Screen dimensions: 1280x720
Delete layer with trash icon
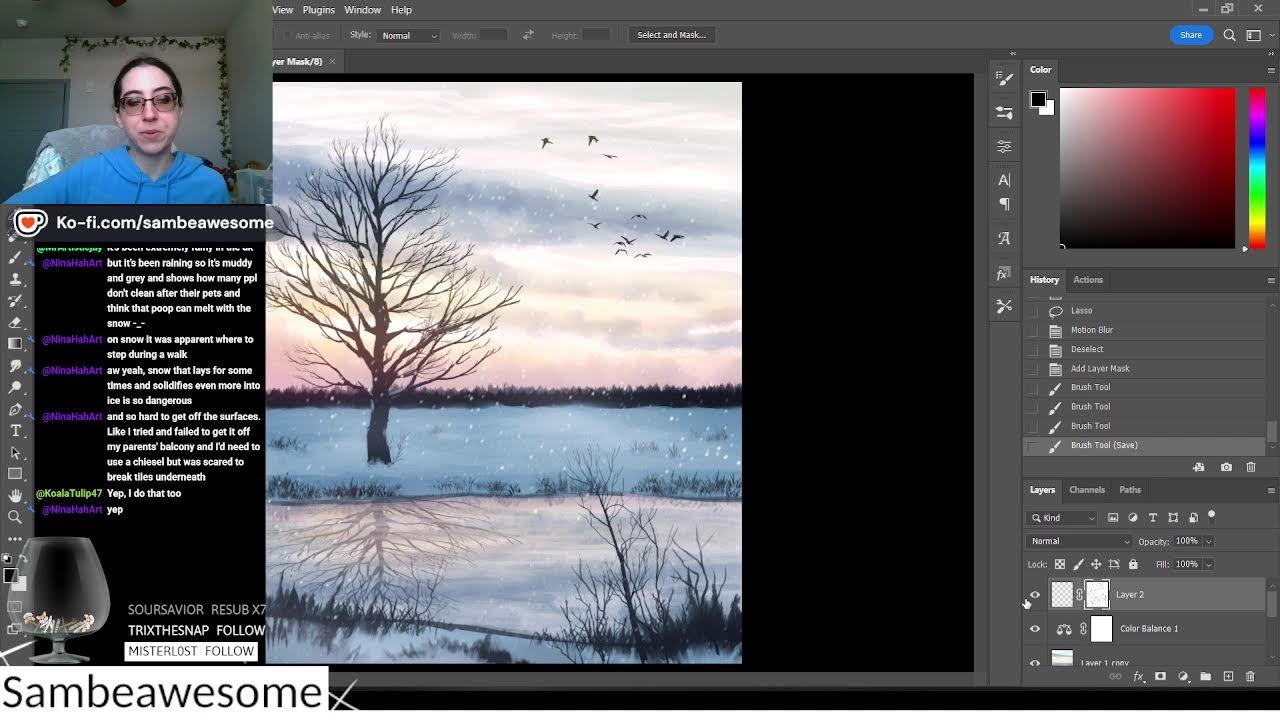[1250, 677]
